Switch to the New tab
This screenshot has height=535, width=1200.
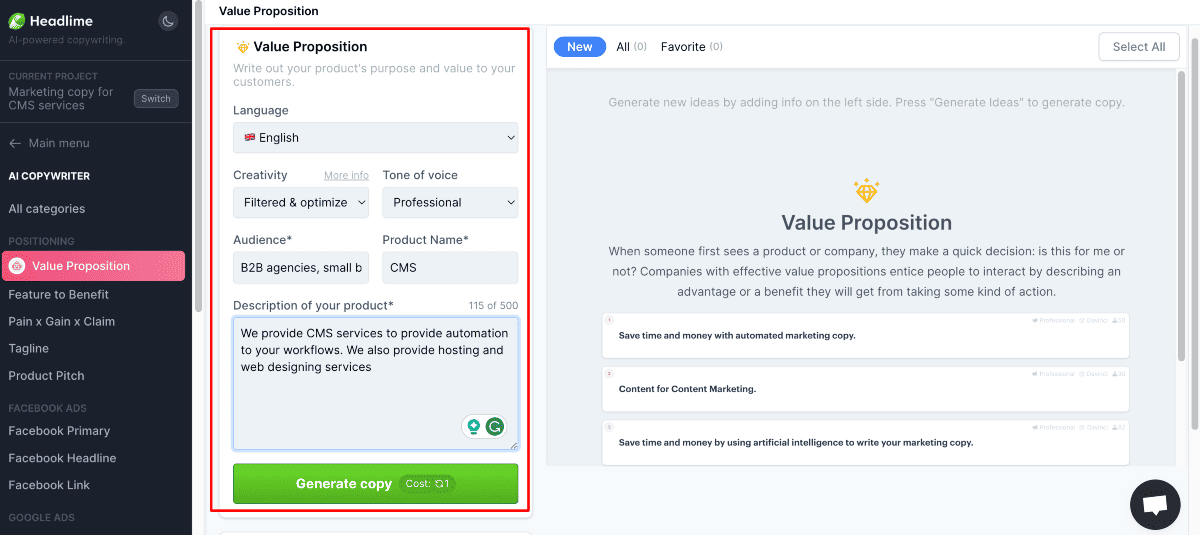pos(580,47)
